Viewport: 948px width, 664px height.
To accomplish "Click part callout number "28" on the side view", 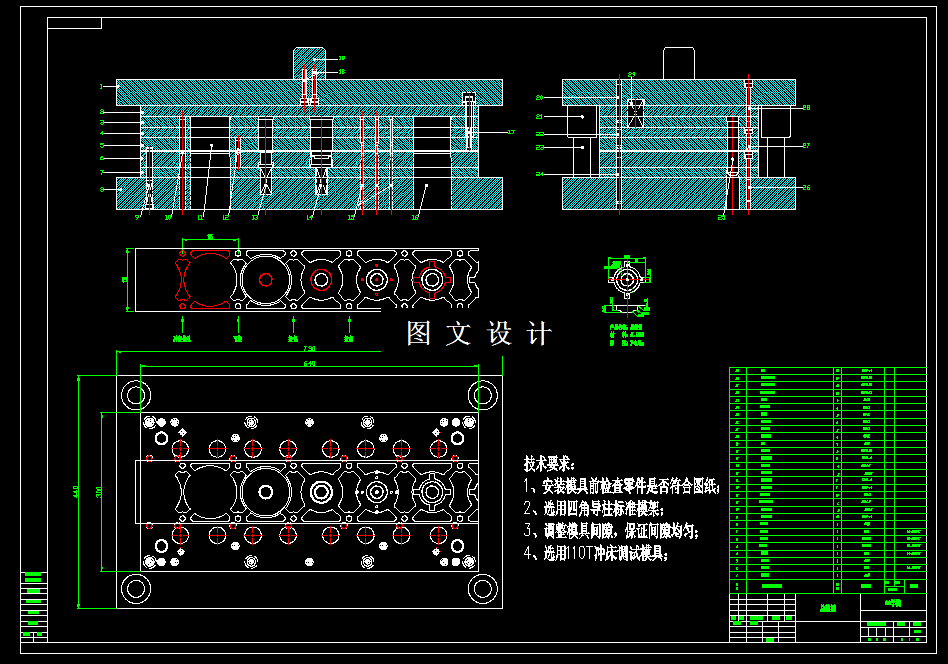I will click(807, 108).
